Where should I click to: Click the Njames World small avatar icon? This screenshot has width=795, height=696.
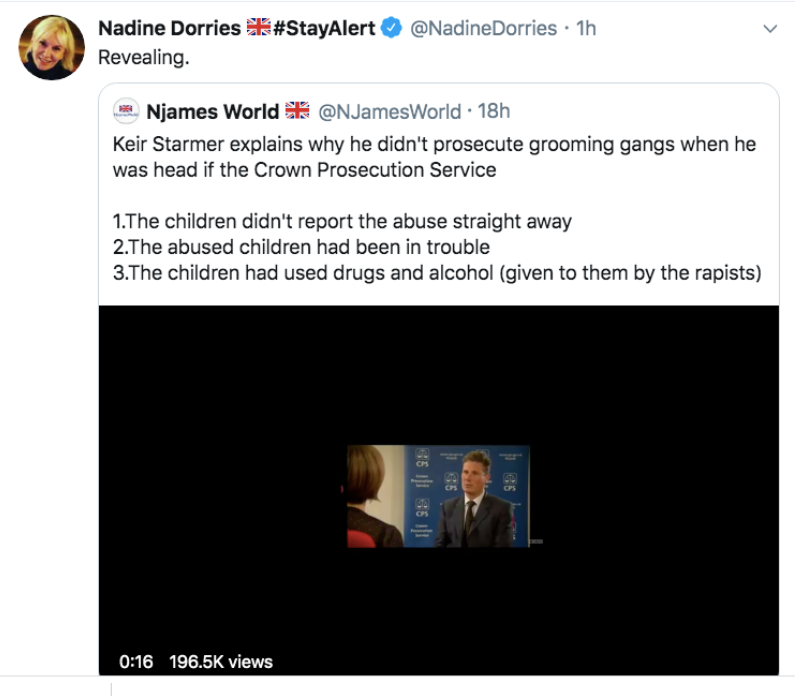(126, 111)
